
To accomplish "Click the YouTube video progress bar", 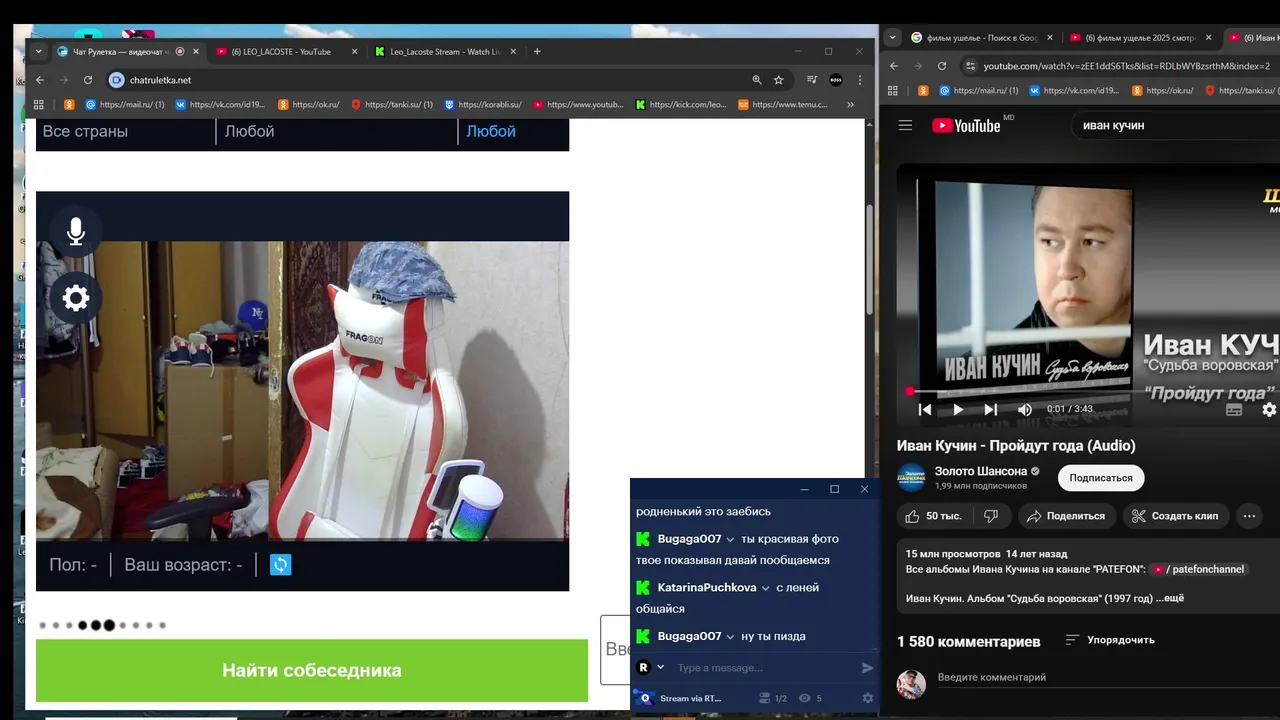I will pos(1094,391).
